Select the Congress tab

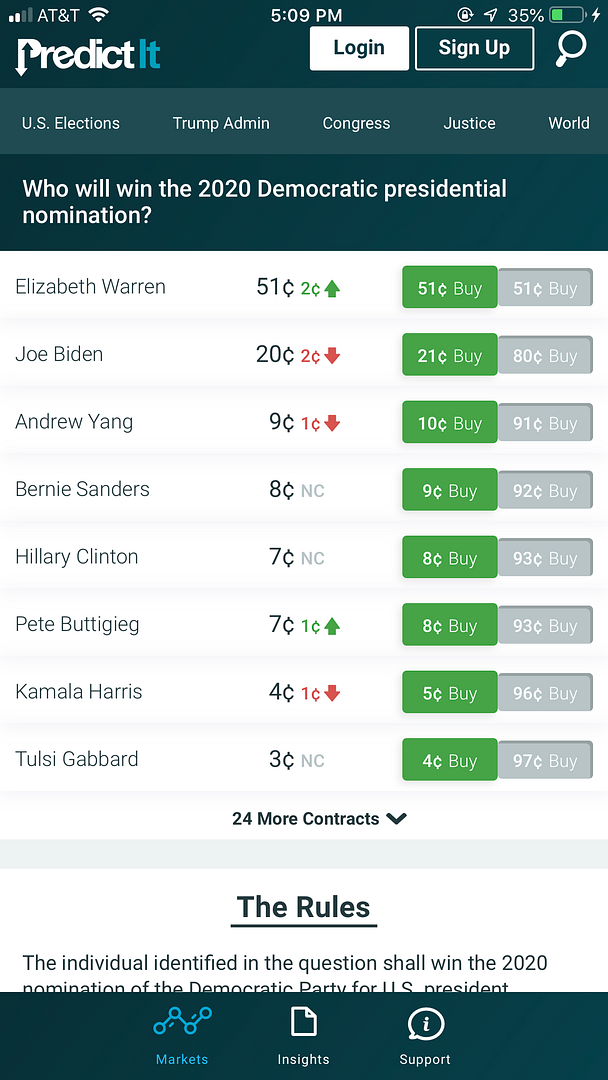tap(356, 123)
